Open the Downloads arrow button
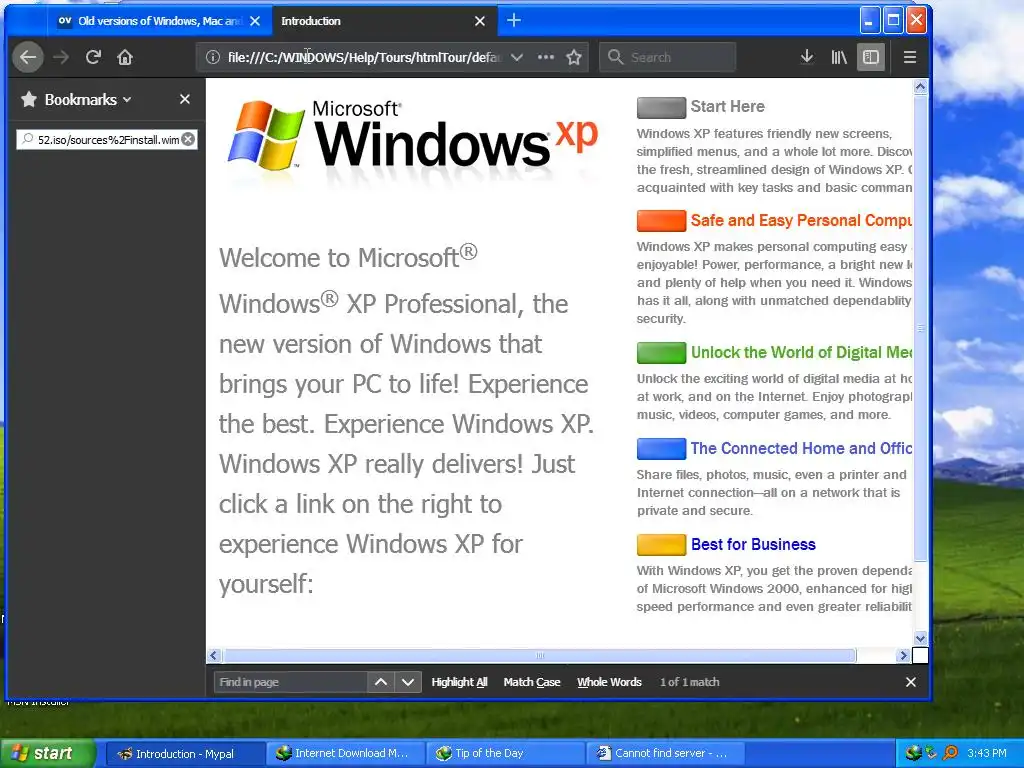The height and width of the screenshot is (768, 1024). pos(807,57)
